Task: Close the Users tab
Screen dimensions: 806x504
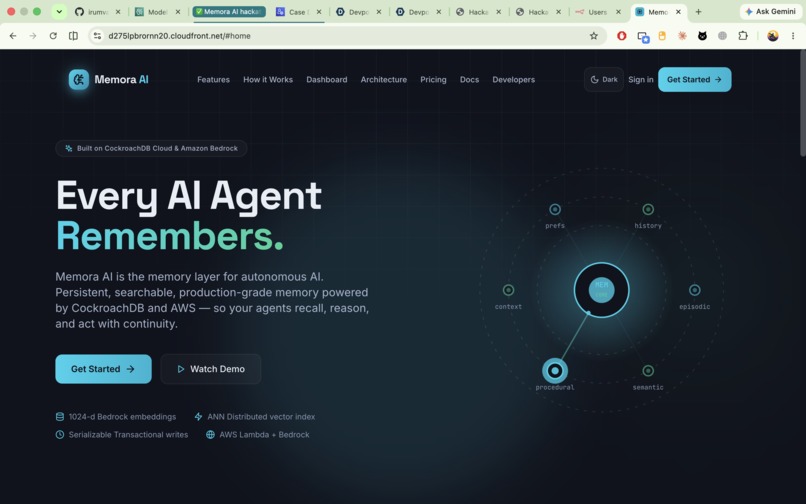Action: click(x=618, y=12)
